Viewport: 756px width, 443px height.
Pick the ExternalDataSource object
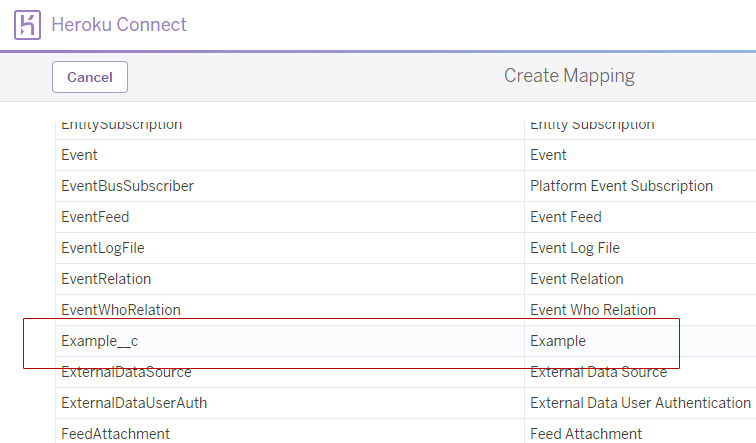126,372
